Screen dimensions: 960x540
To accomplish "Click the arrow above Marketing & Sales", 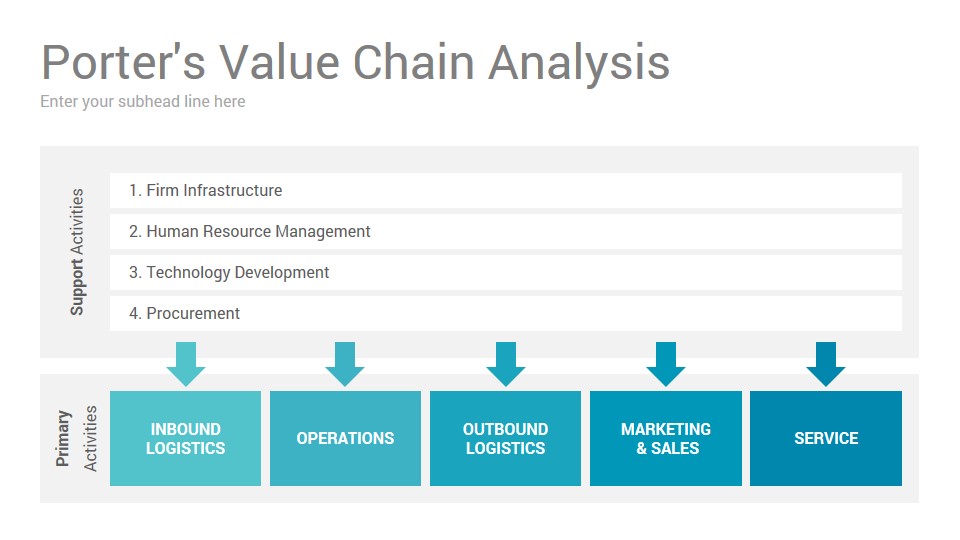I will [x=666, y=364].
